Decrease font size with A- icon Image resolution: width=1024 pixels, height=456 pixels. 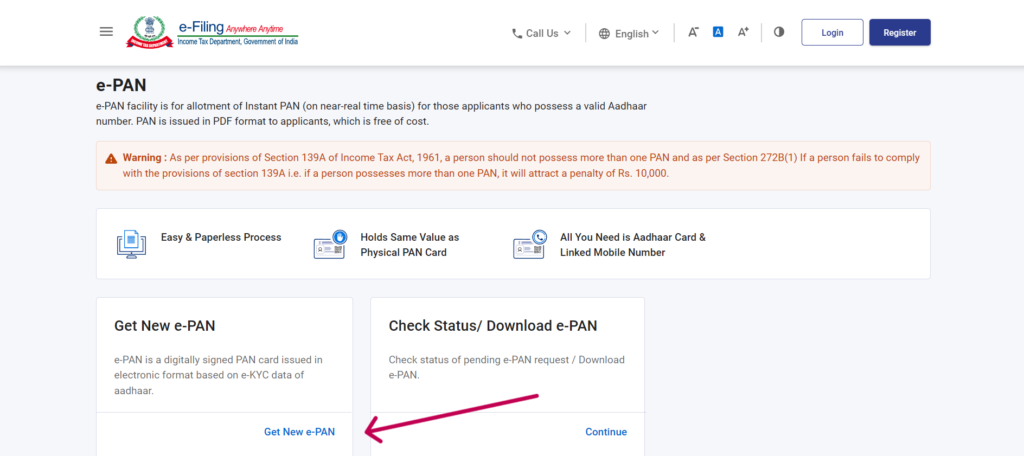pyautogui.click(x=693, y=32)
